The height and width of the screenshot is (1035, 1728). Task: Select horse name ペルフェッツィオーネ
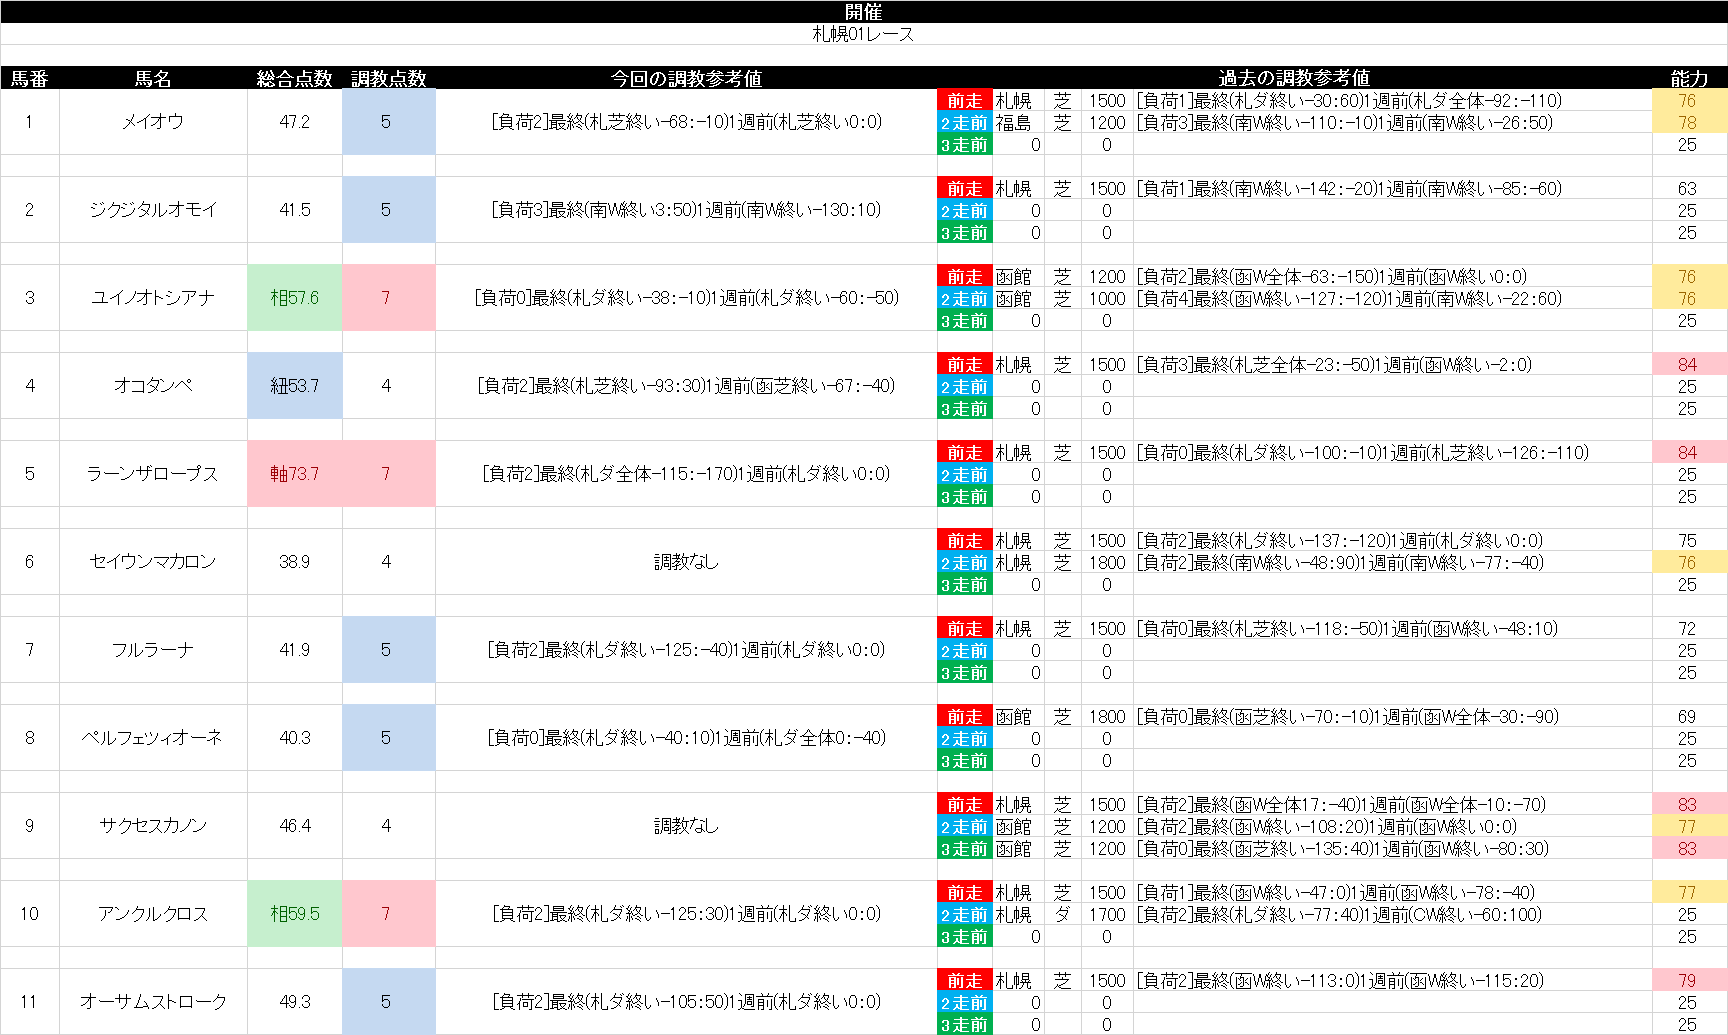tap(153, 738)
